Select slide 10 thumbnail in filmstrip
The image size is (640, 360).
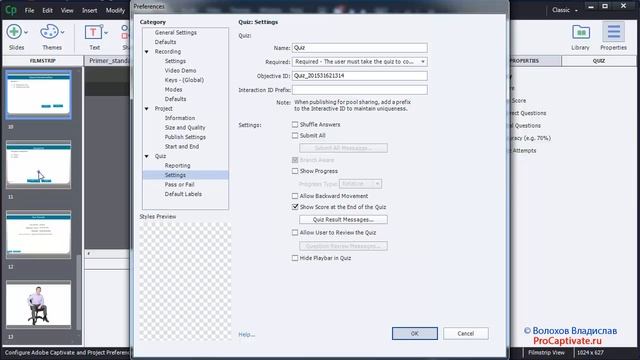click(x=38, y=95)
